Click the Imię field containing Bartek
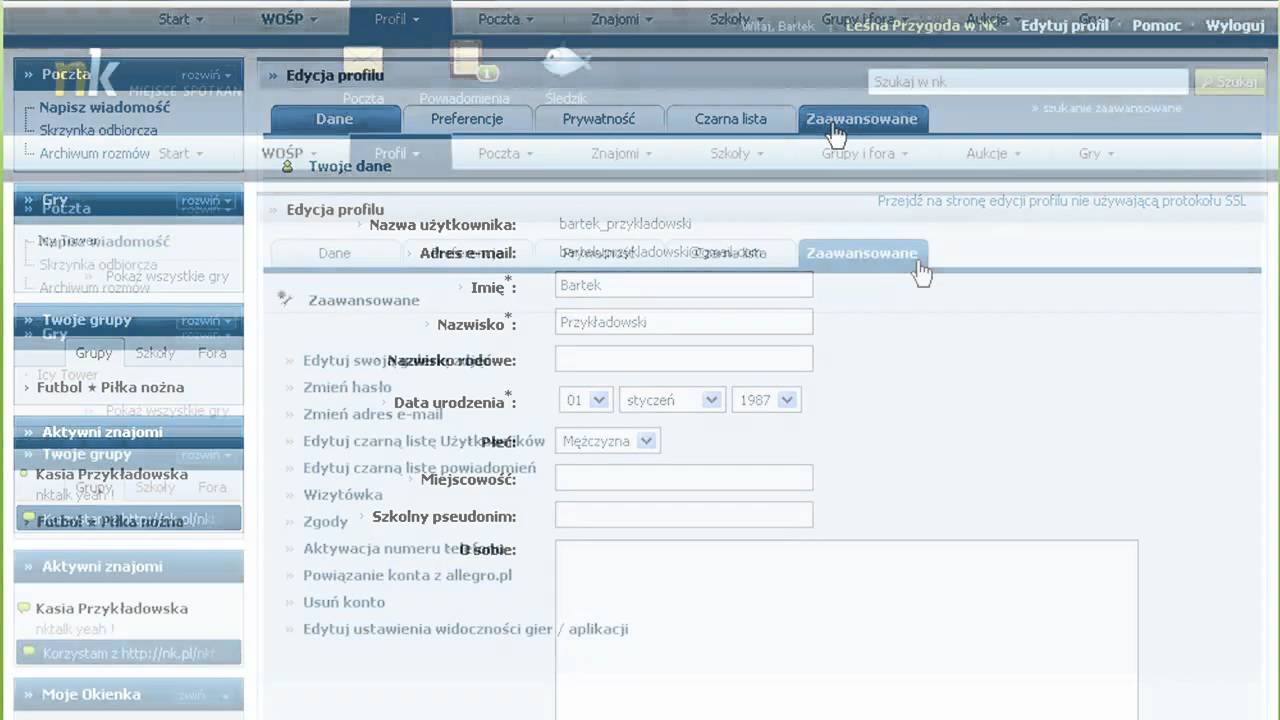This screenshot has width=1280, height=720. (684, 285)
